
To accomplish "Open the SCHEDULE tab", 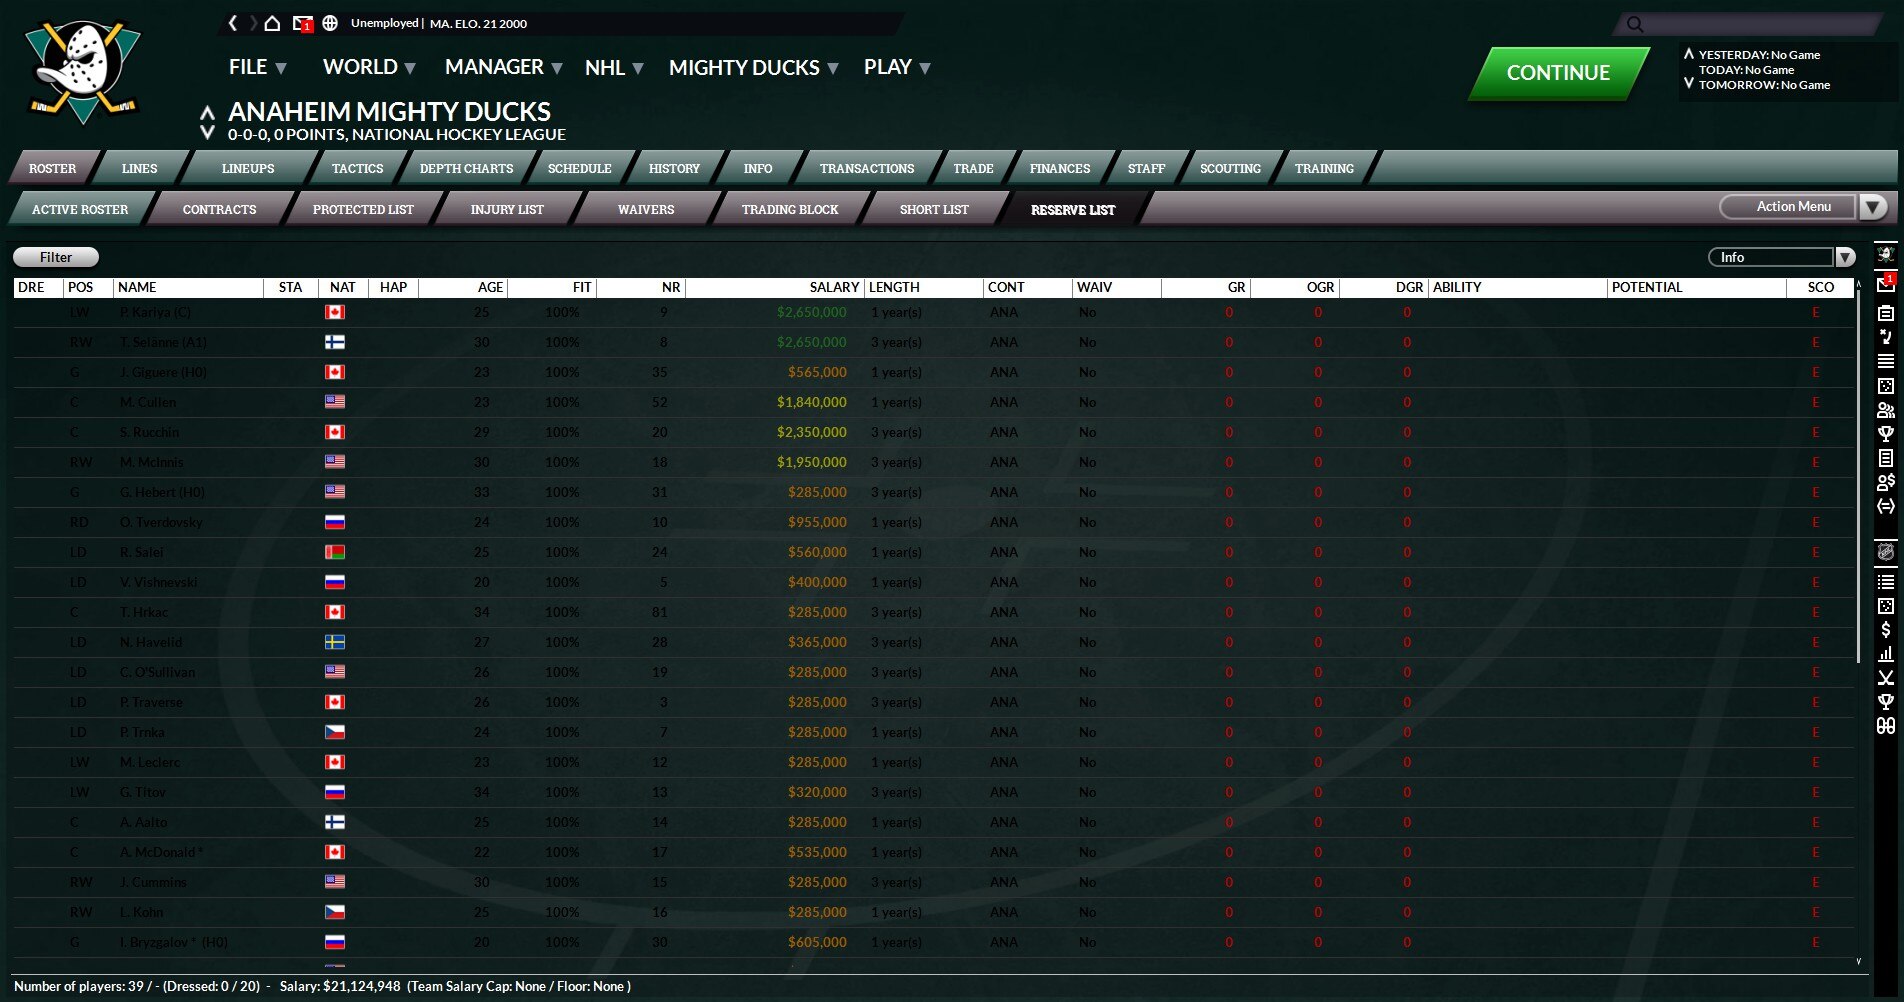I will click(579, 168).
